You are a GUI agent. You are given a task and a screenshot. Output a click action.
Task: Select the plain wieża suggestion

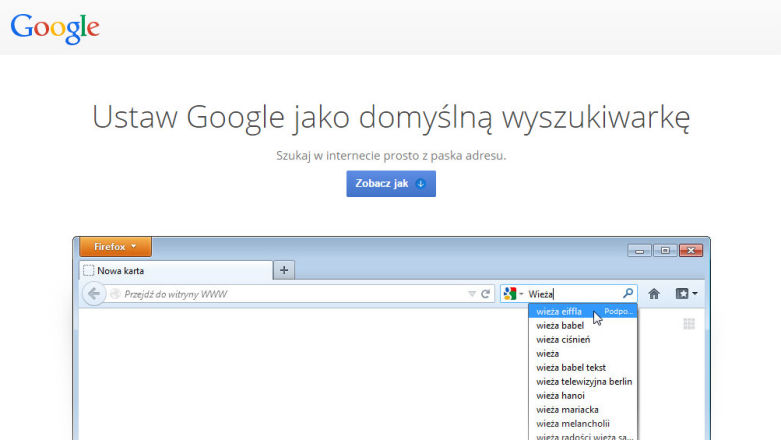pos(583,353)
